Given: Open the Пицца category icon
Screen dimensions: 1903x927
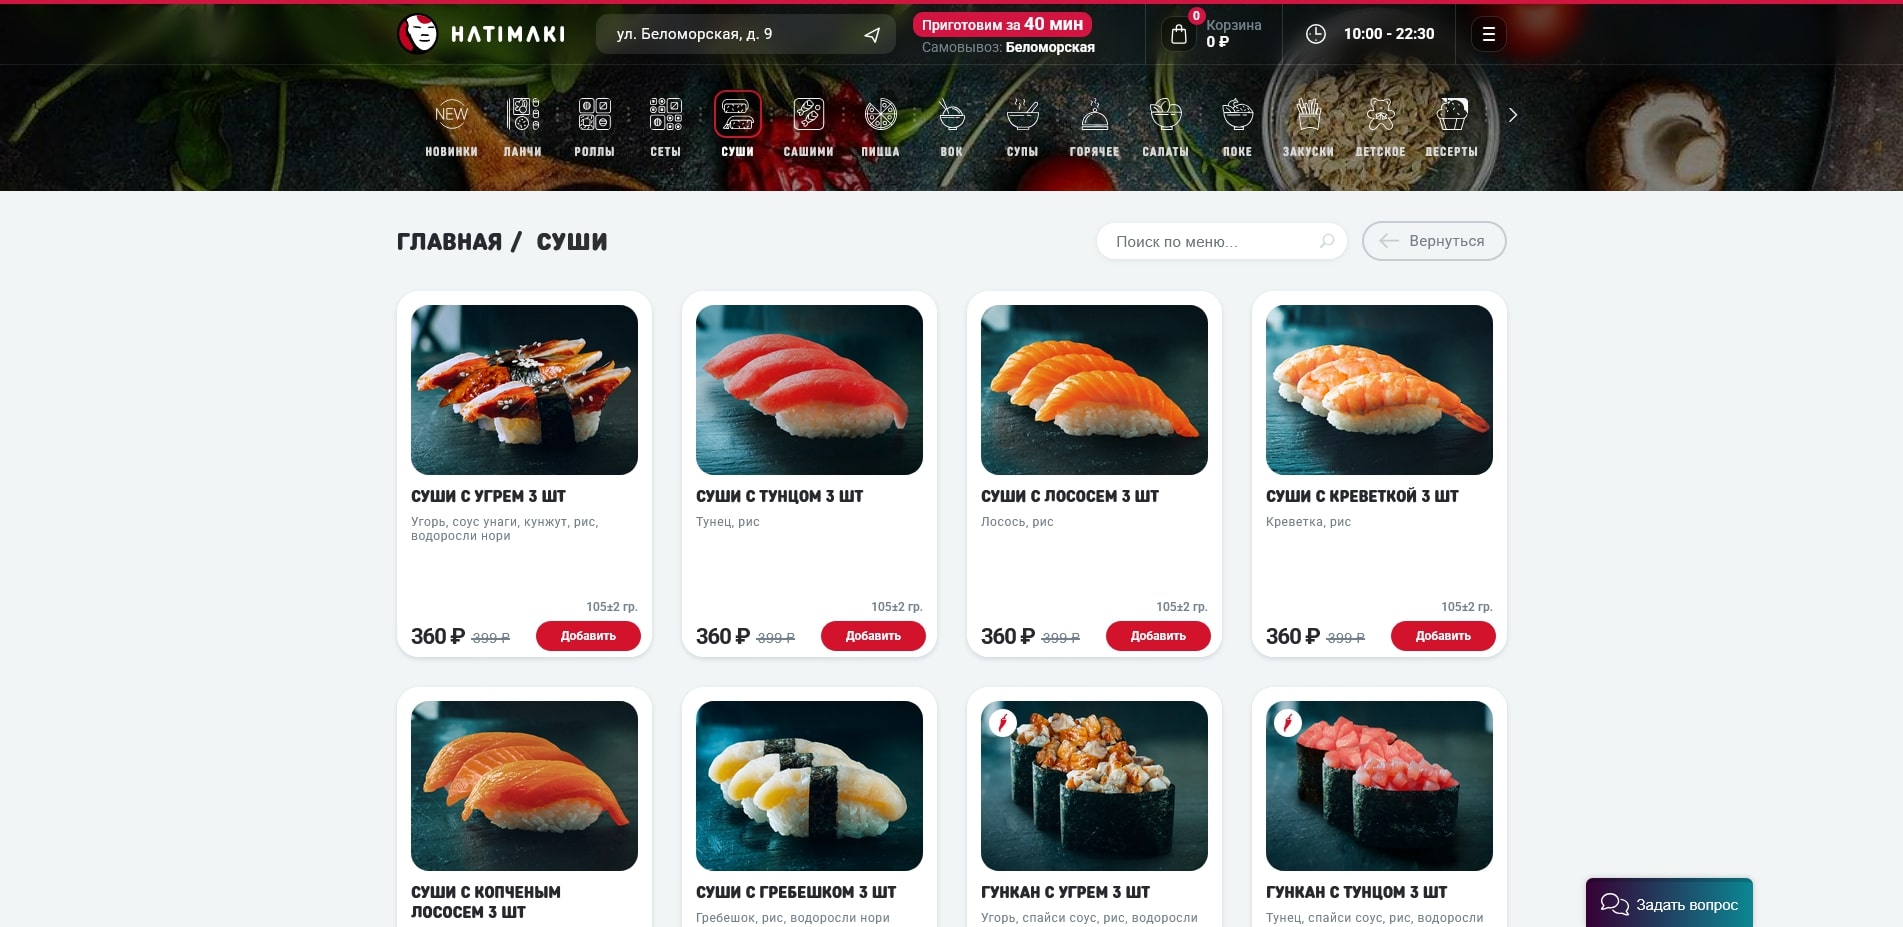Looking at the screenshot, I should (880, 116).
